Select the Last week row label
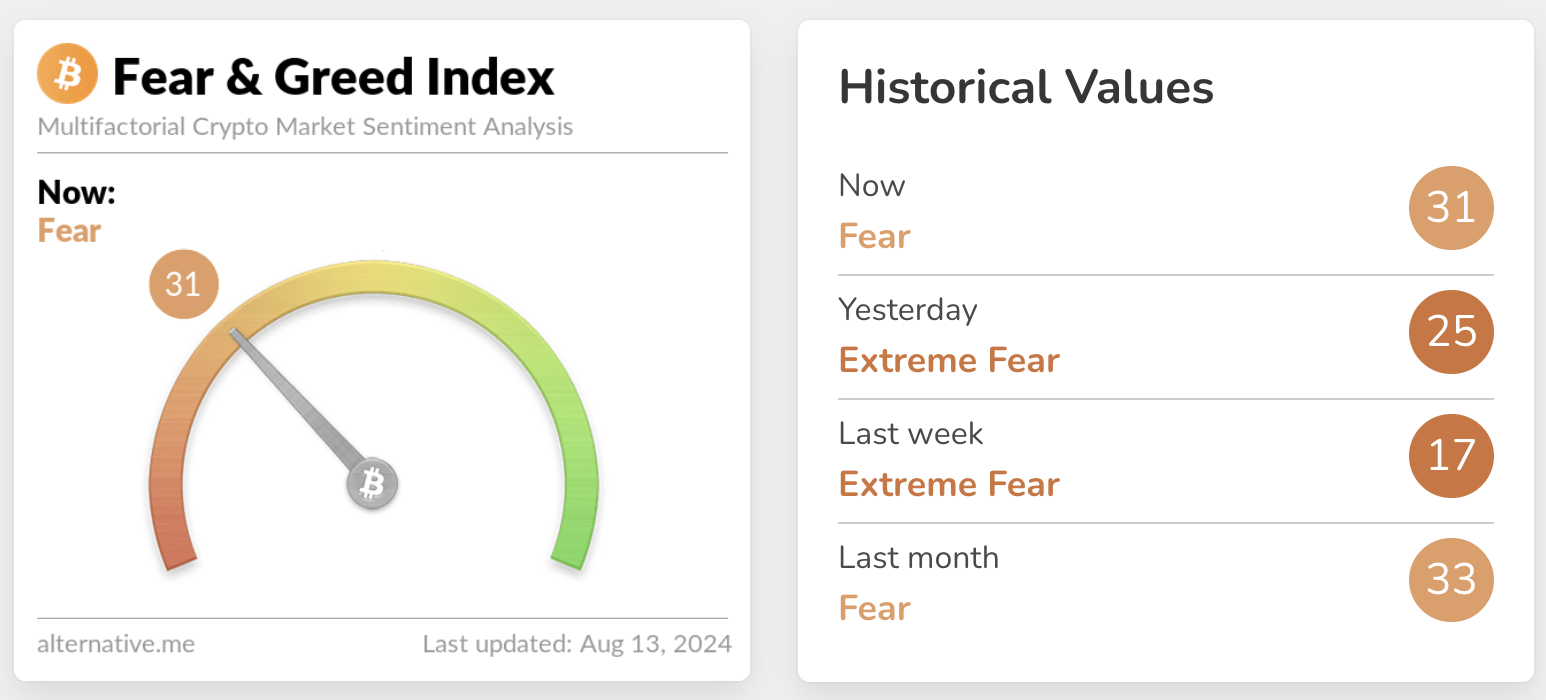1546x700 pixels. (x=910, y=434)
